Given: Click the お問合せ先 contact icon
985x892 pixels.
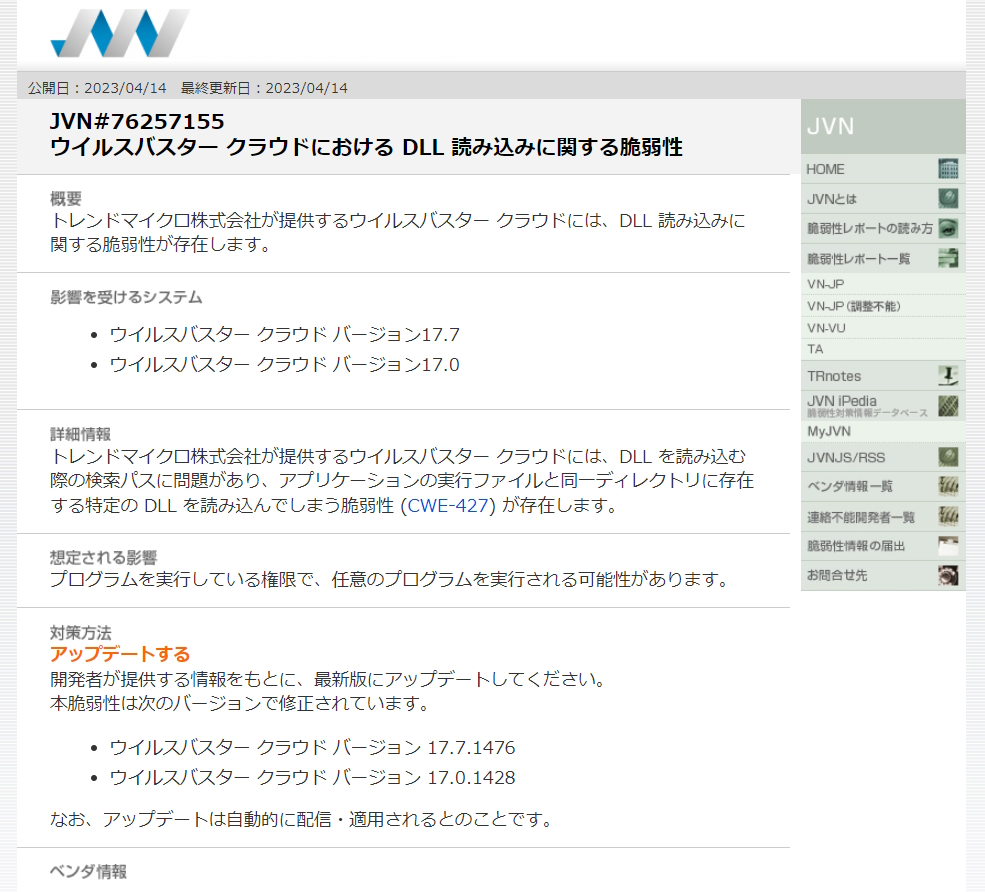Looking at the screenshot, I should tap(950, 575).
